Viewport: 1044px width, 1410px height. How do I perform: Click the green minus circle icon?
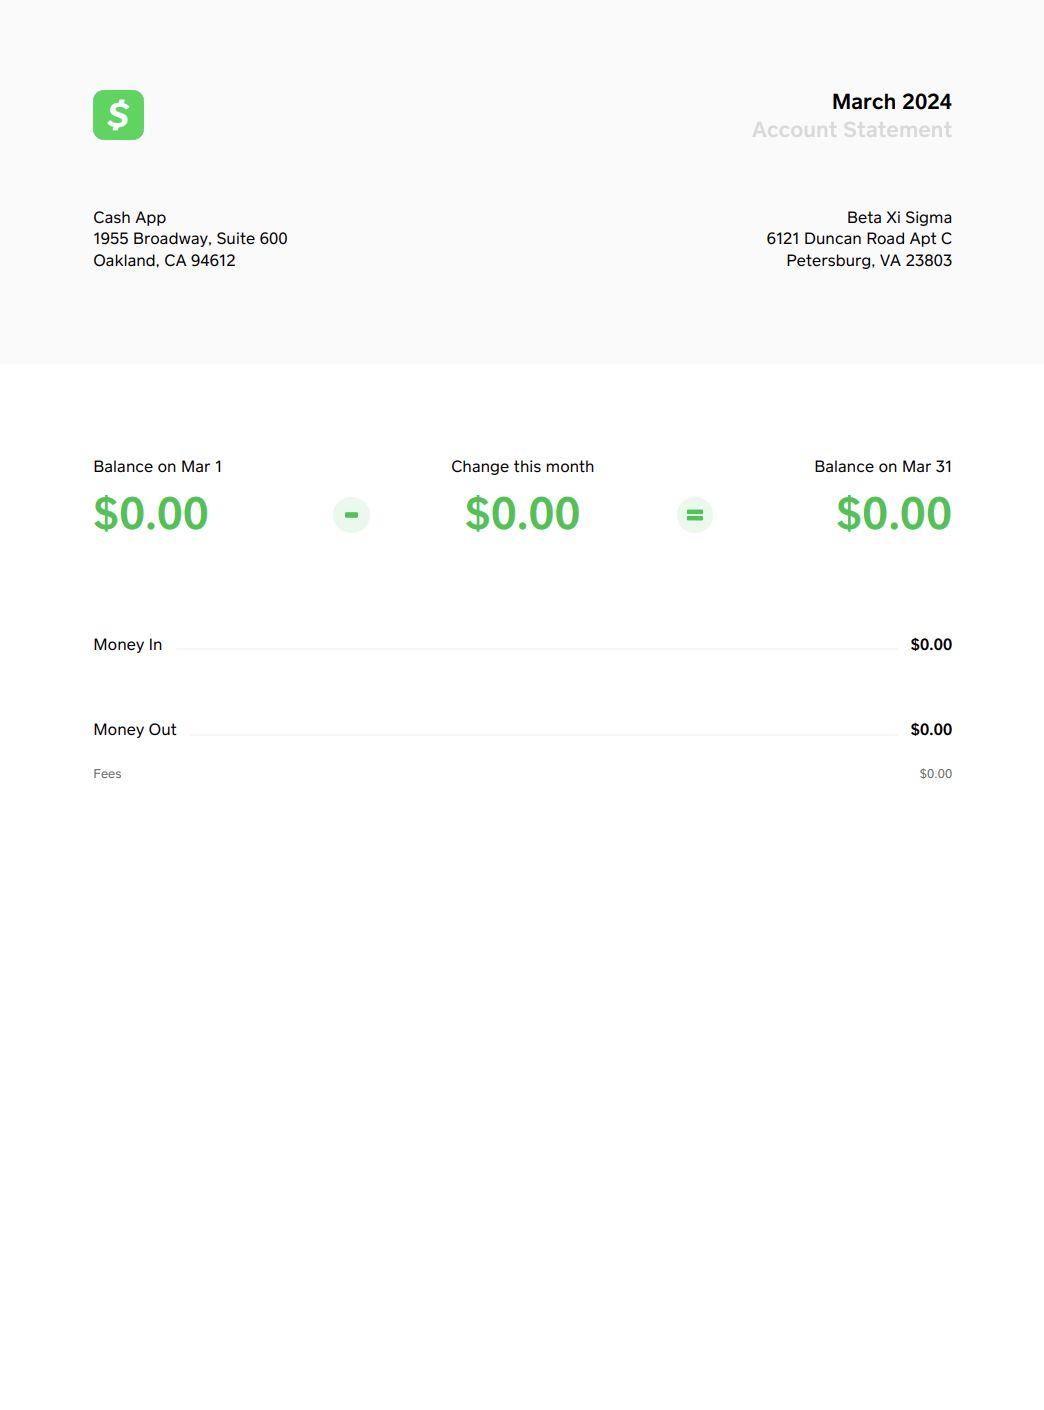tap(351, 515)
